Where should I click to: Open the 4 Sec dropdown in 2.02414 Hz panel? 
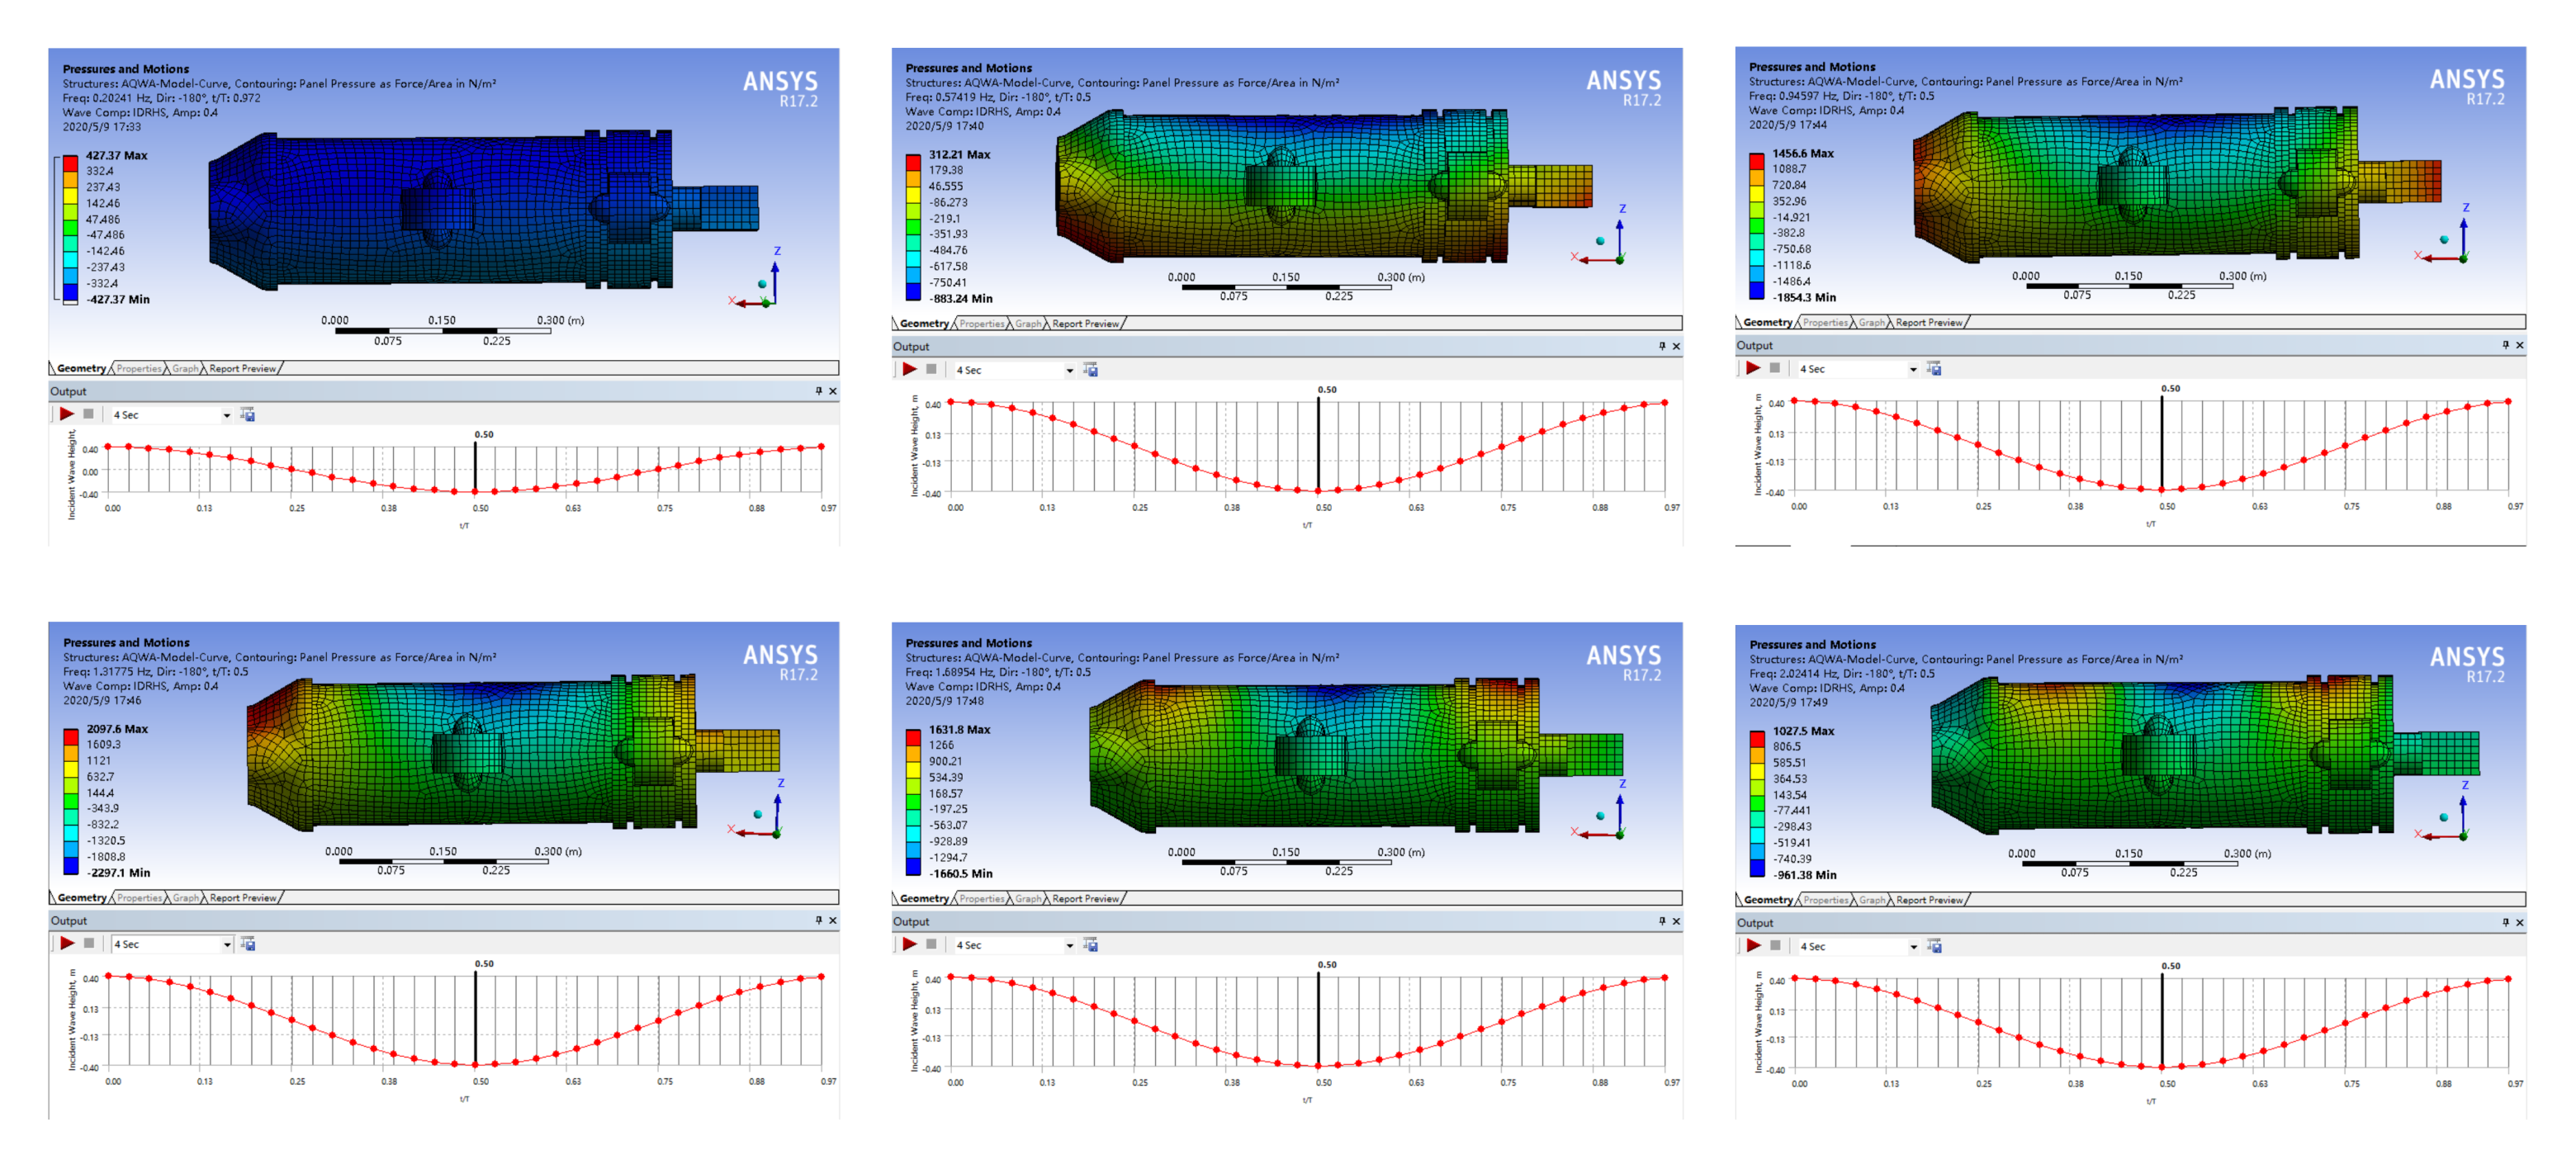tap(1913, 946)
